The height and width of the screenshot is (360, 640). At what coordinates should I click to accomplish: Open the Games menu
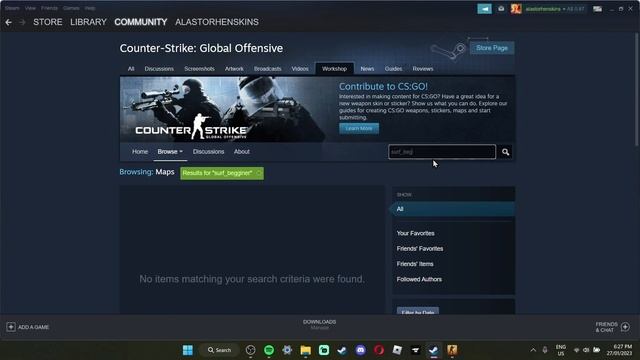tap(71, 8)
